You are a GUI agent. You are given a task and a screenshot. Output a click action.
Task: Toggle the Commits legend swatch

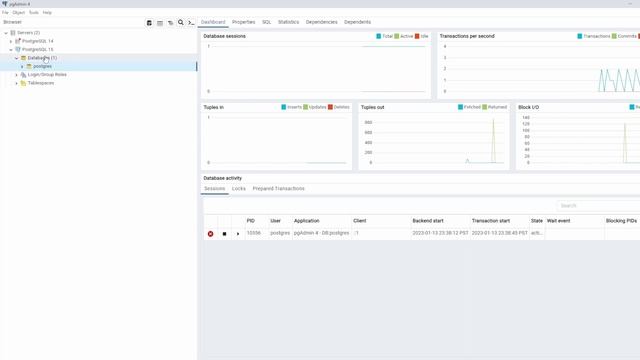coord(614,36)
